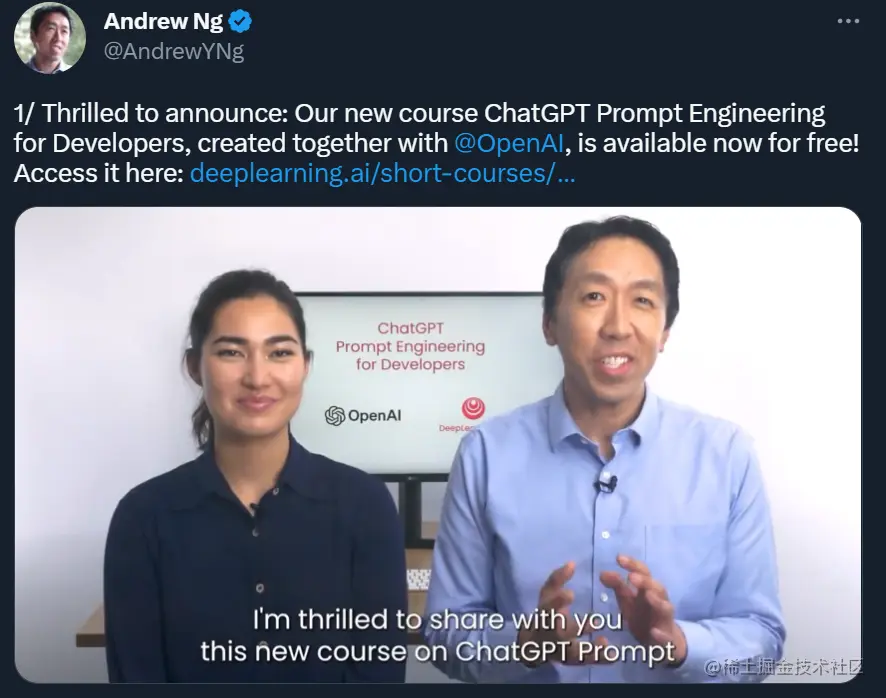Open the three-dot more options menu
This screenshot has height=698, width=886.
tap(848, 21)
